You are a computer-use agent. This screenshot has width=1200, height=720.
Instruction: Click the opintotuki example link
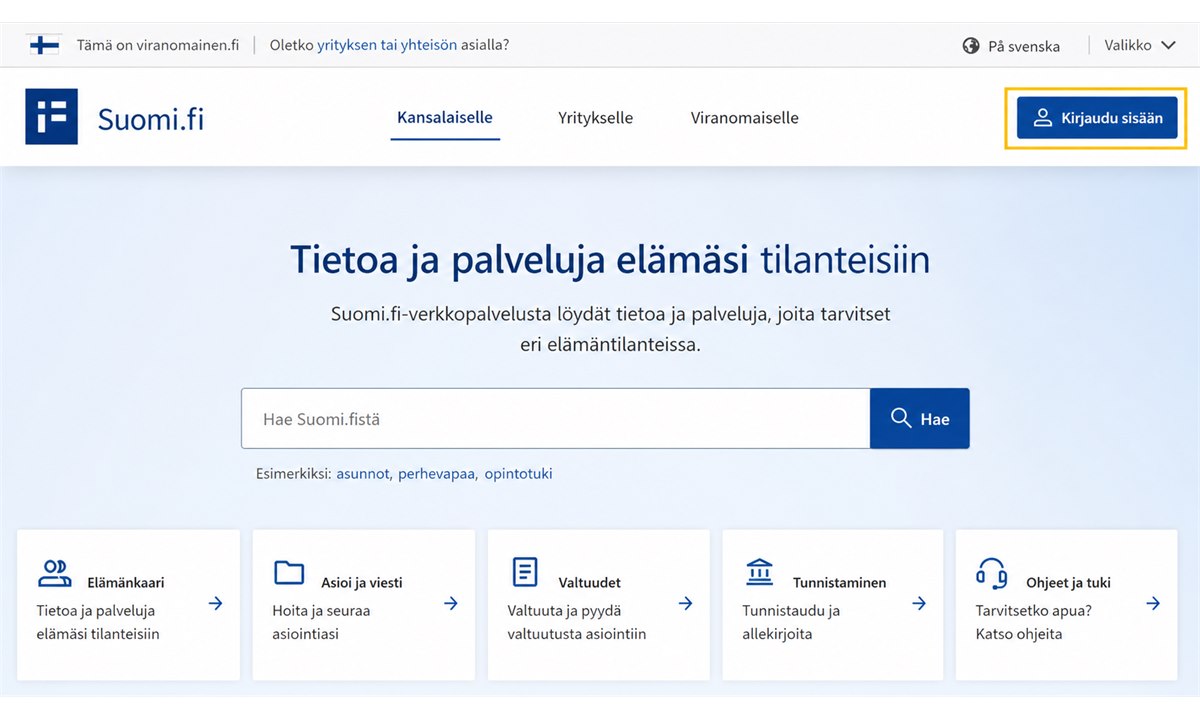pyautogui.click(x=518, y=474)
